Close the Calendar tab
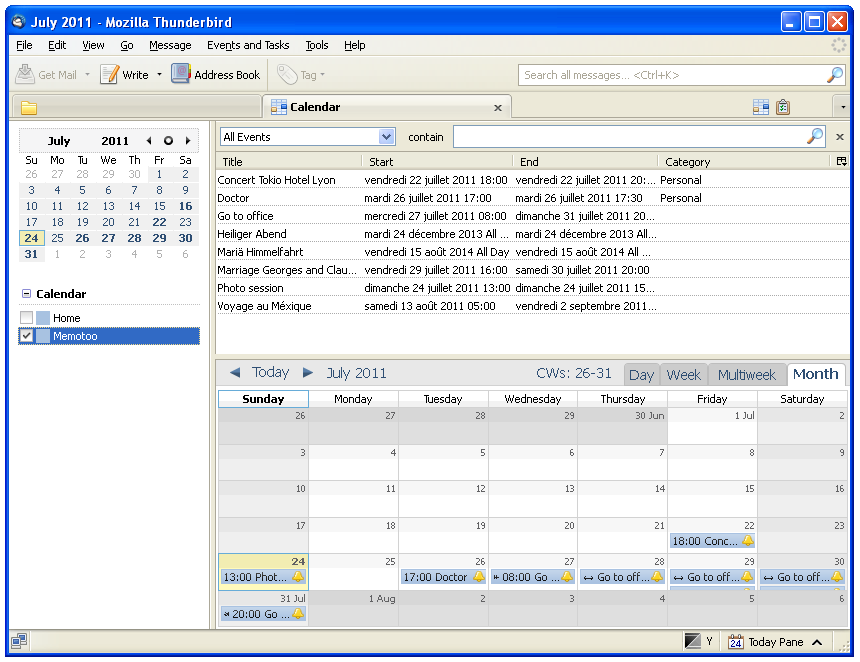The image size is (860, 662). (x=497, y=108)
